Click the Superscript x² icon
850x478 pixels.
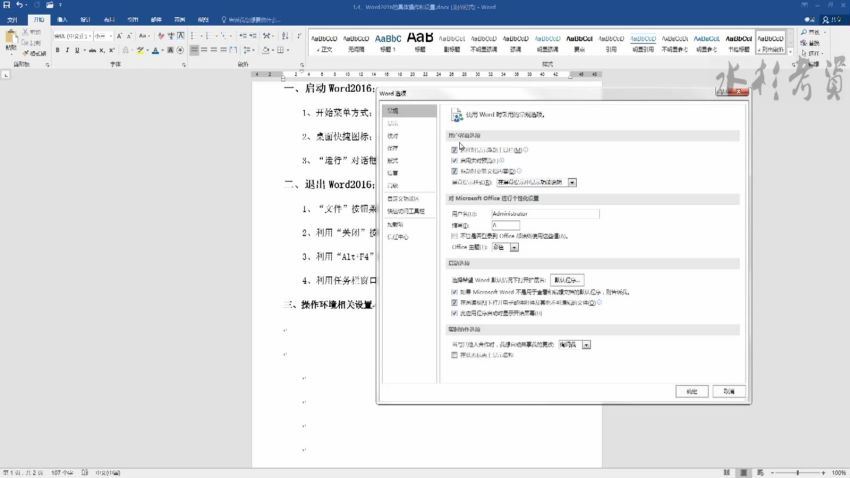pyautogui.click(x=112, y=50)
